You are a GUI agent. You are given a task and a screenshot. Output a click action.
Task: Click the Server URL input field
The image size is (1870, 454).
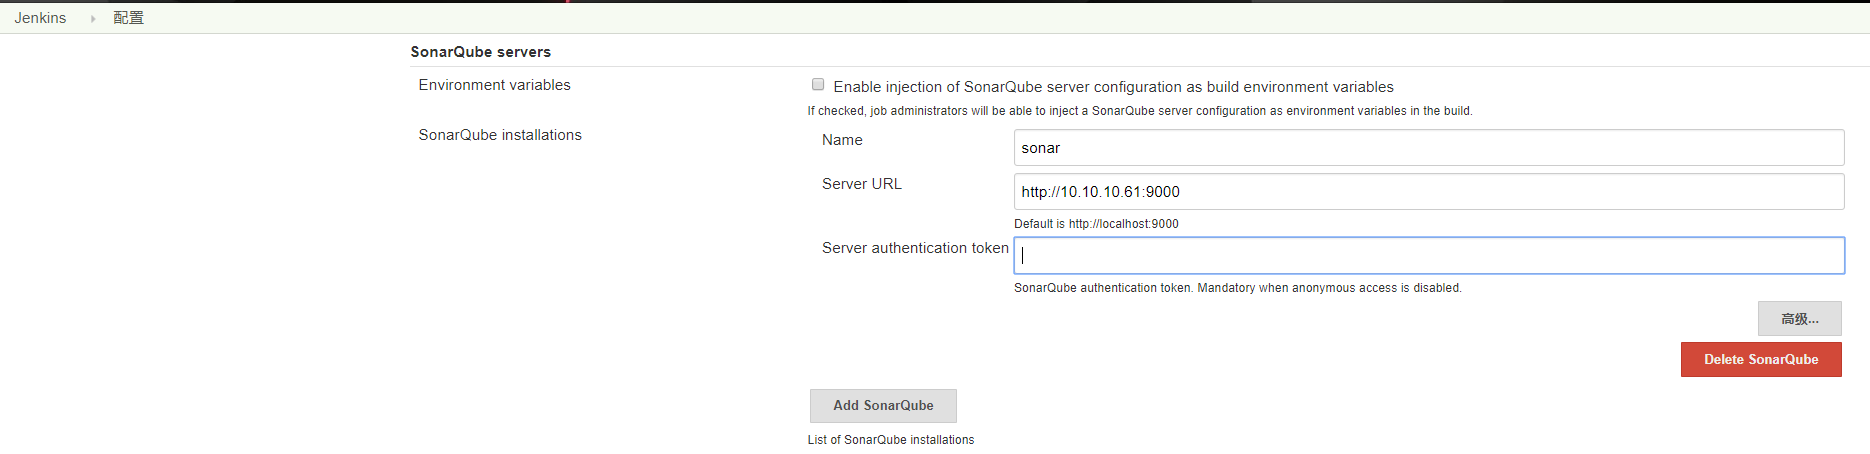tap(1428, 192)
